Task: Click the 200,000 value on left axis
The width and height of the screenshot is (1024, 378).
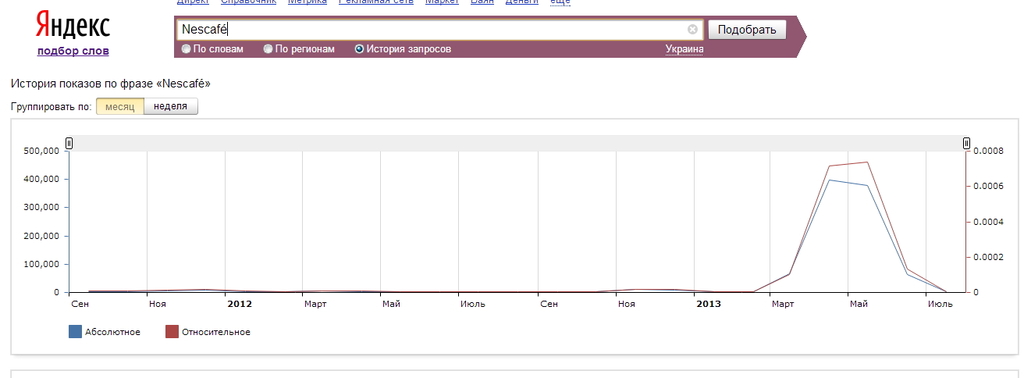Action: point(42,236)
